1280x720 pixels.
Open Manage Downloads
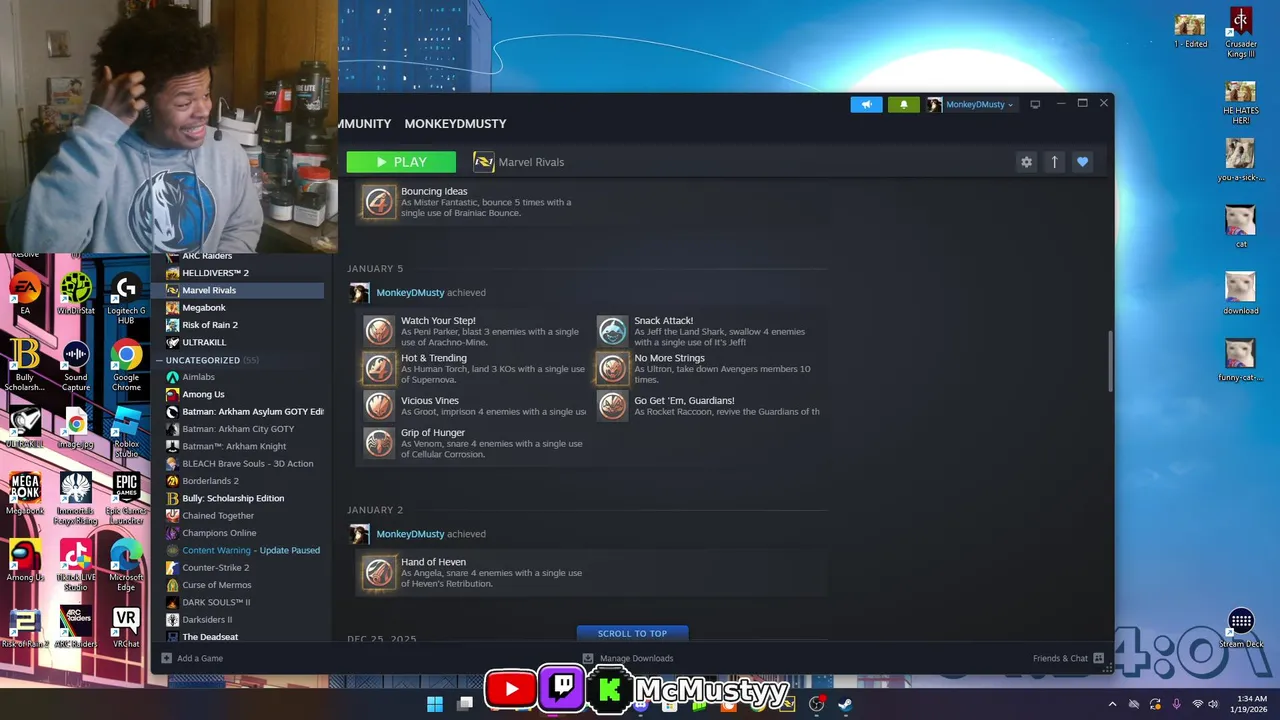pos(636,658)
